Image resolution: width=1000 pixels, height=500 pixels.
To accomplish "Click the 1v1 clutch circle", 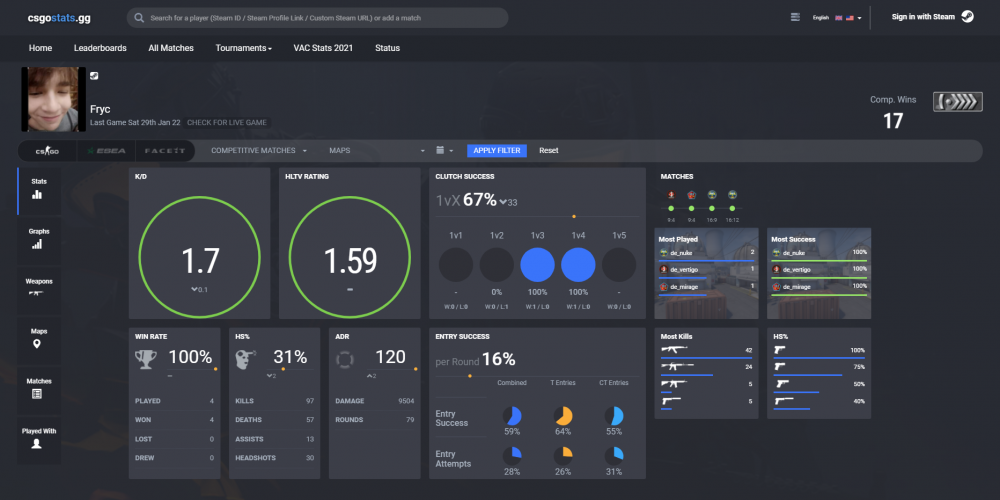I will 456,265.
